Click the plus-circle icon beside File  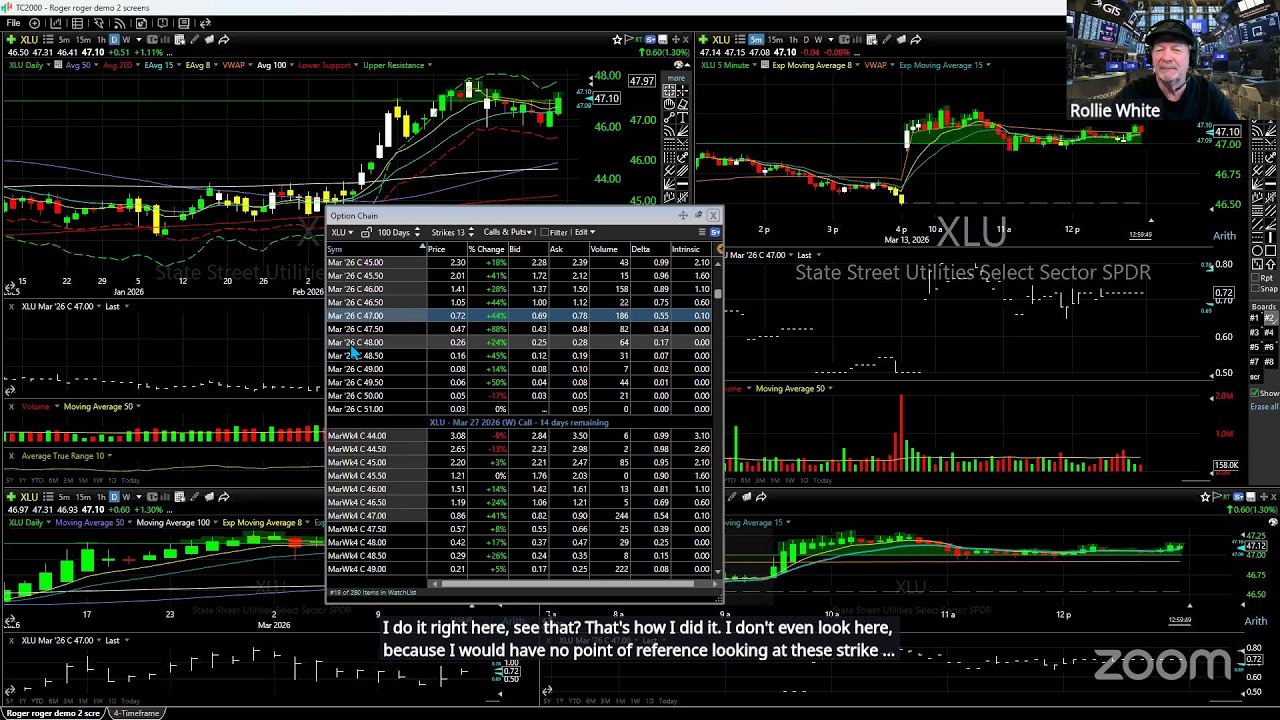click(x=35, y=23)
